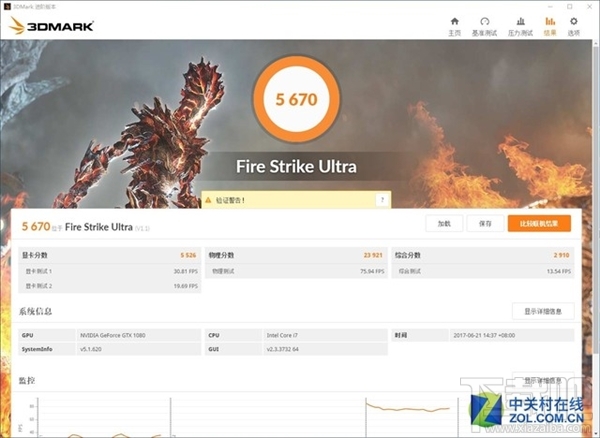Click the 显卡分数 score 5 526

coord(188,255)
